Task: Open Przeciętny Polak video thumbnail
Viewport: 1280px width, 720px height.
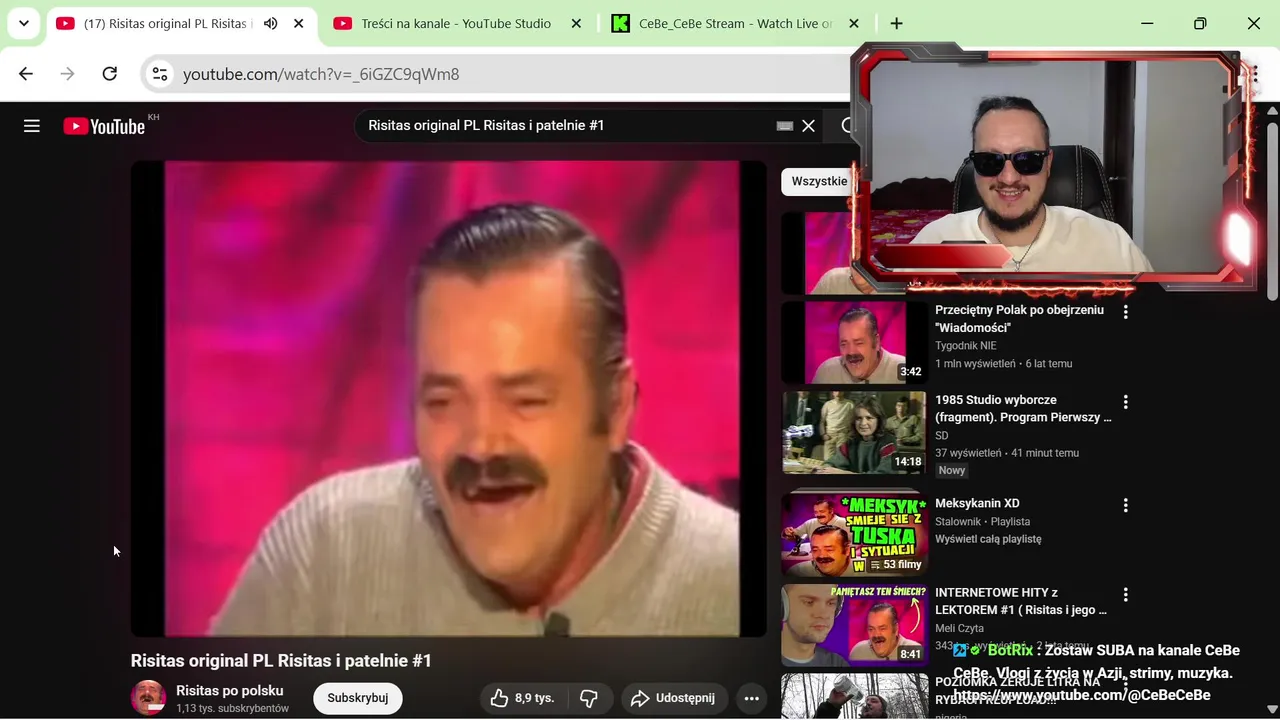Action: click(854, 342)
